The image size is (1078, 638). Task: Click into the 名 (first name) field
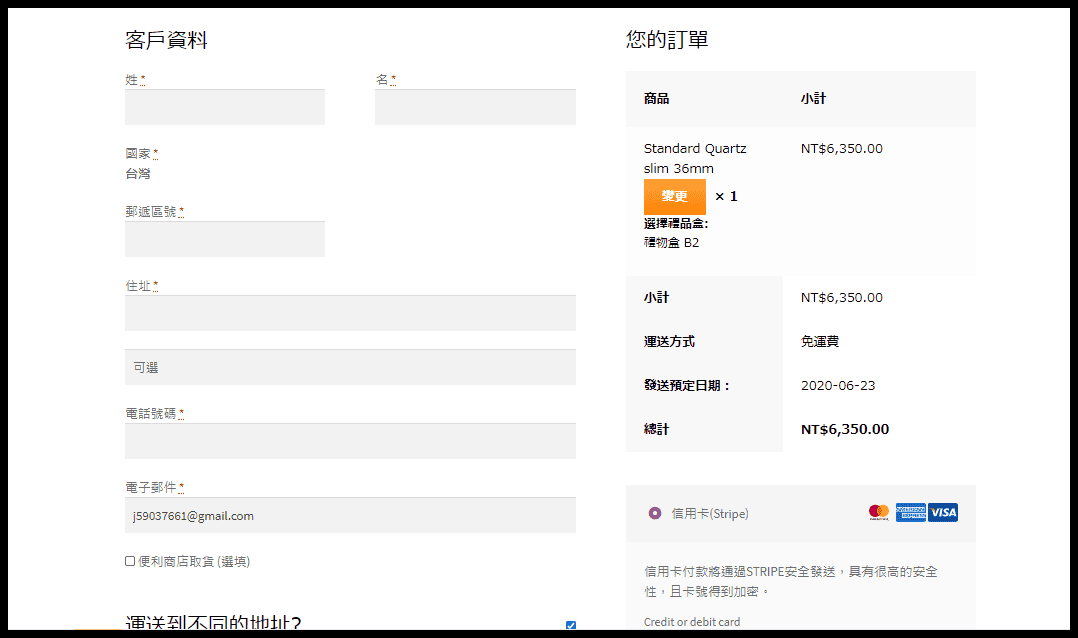(x=475, y=107)
